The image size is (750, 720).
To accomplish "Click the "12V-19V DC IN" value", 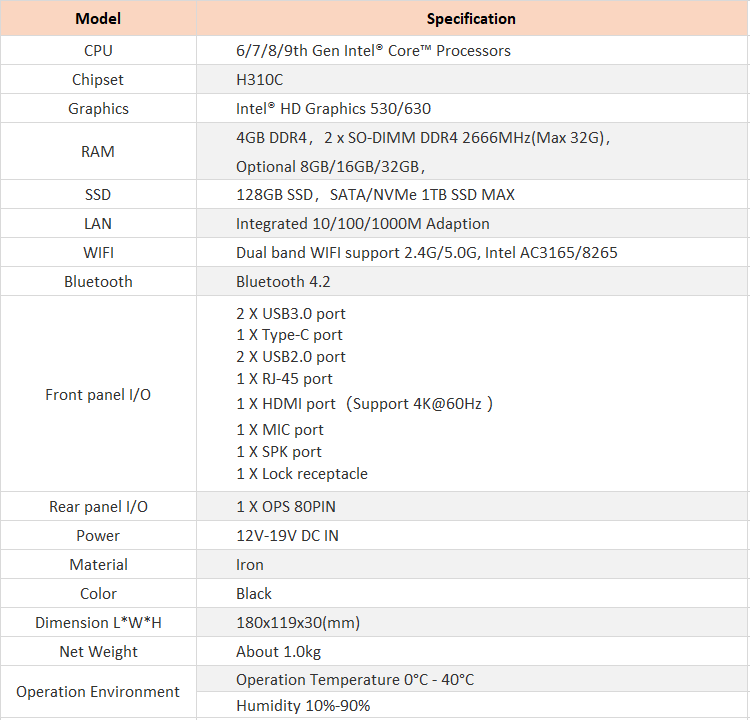I will [x=287, y=536].
